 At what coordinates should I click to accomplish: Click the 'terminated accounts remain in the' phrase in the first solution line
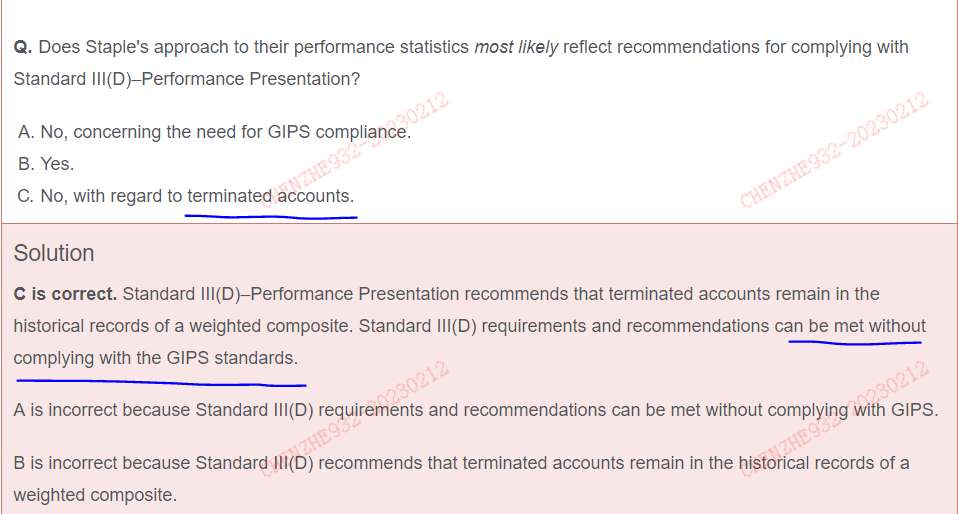click(744, 294)
